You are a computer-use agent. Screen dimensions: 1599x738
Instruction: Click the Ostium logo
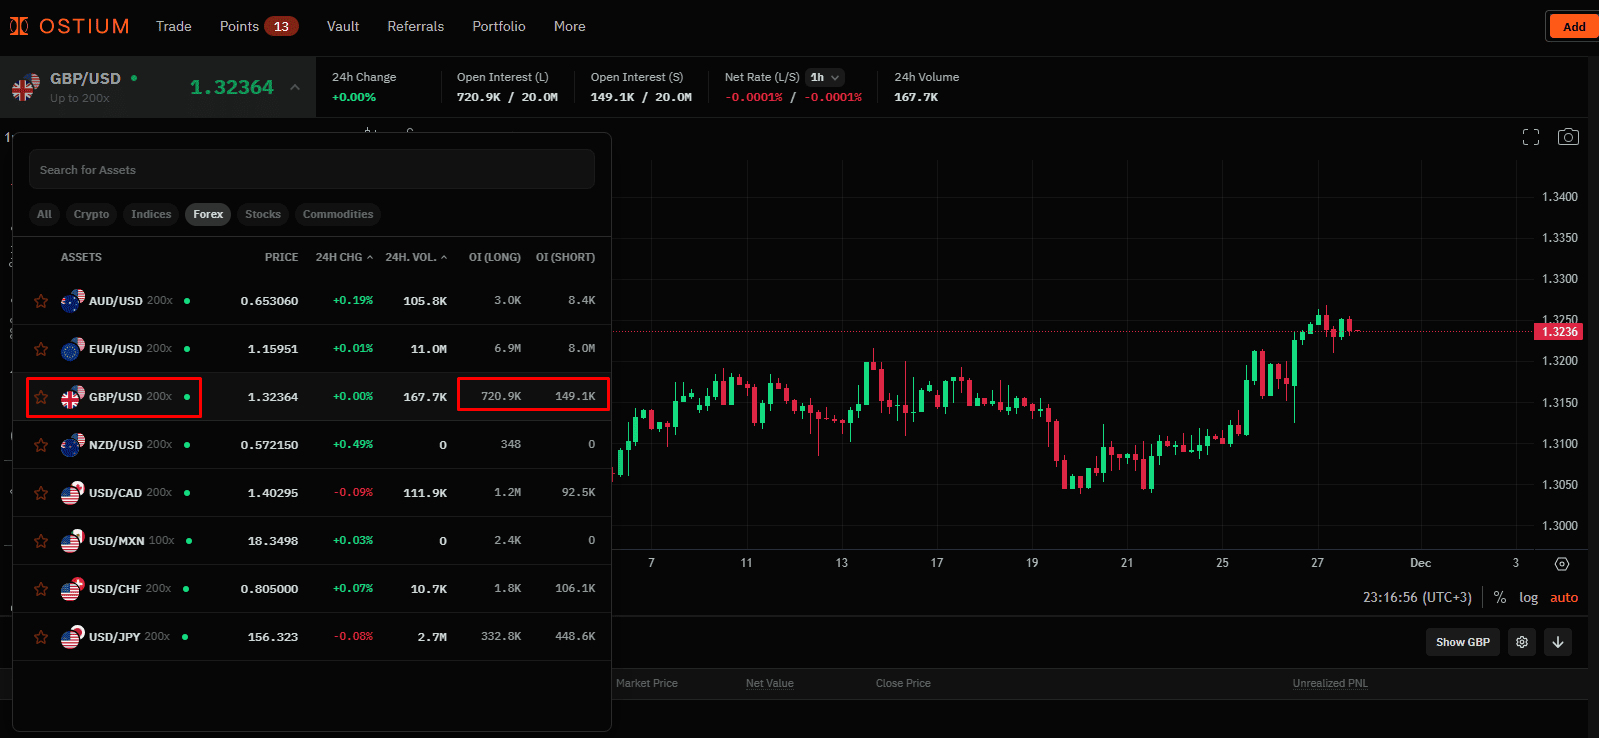(70, 26)
